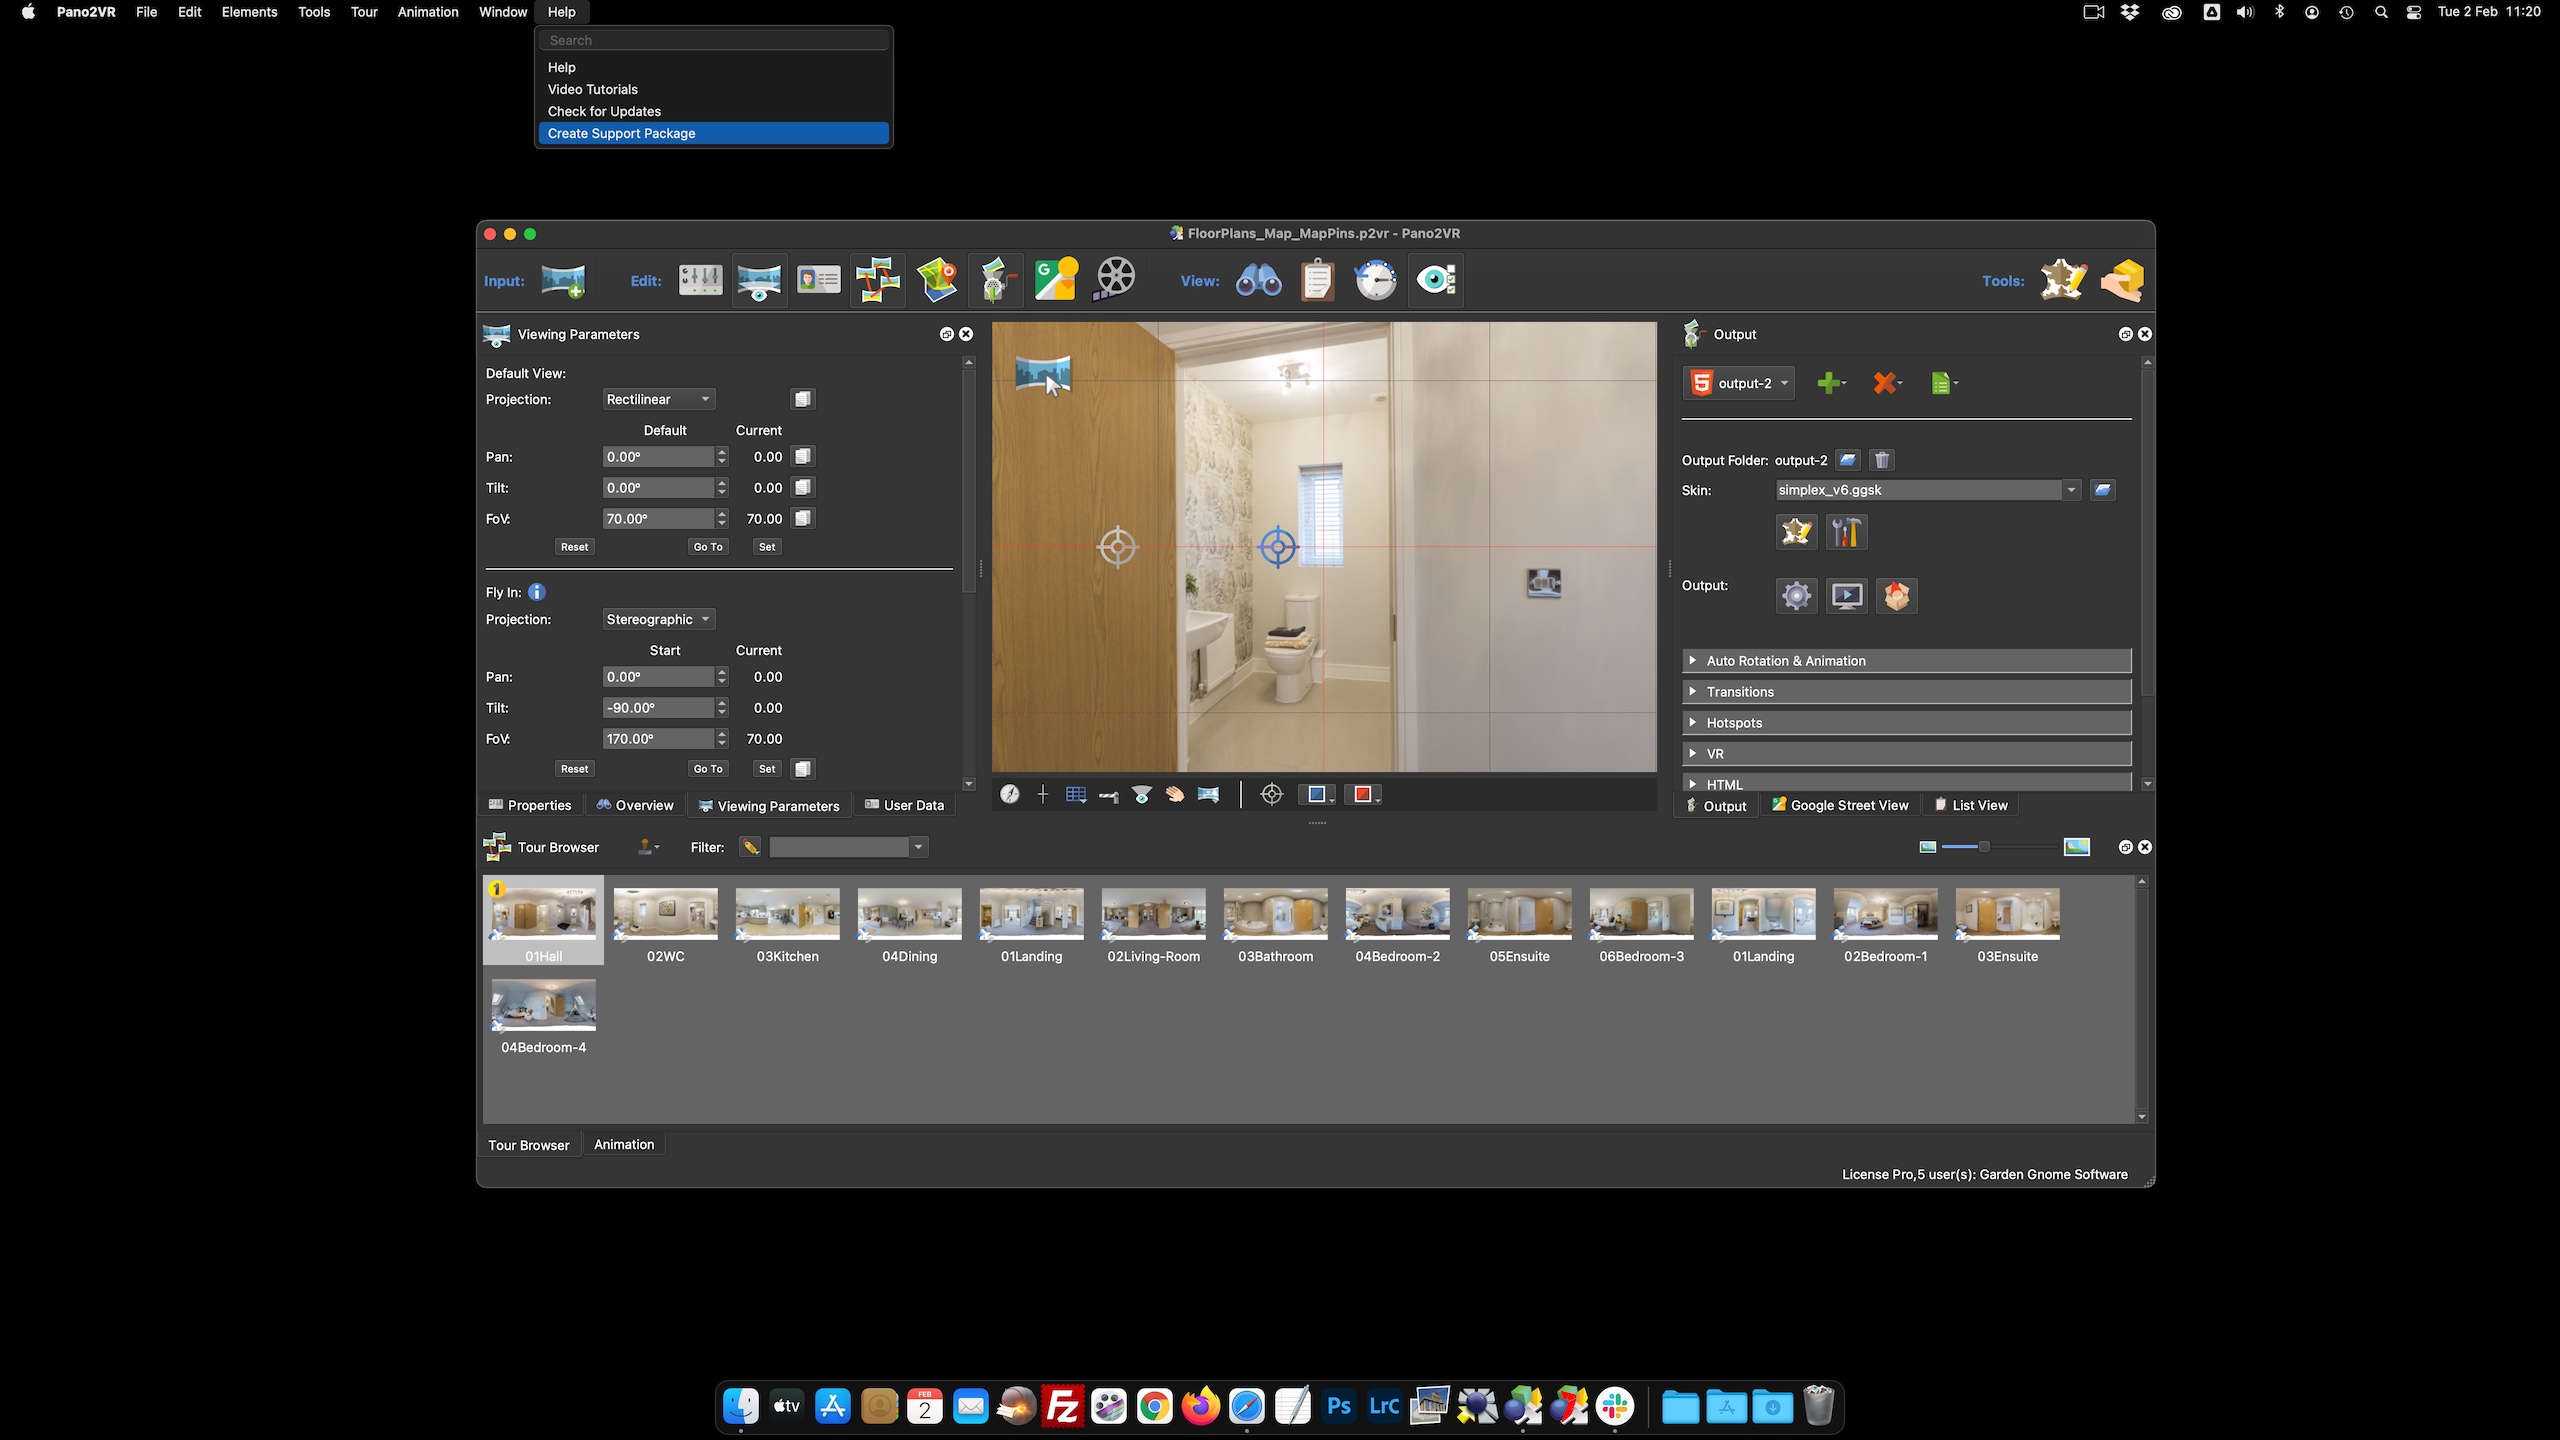Open Video Tutorials from Help menu

tap(713, 89)
